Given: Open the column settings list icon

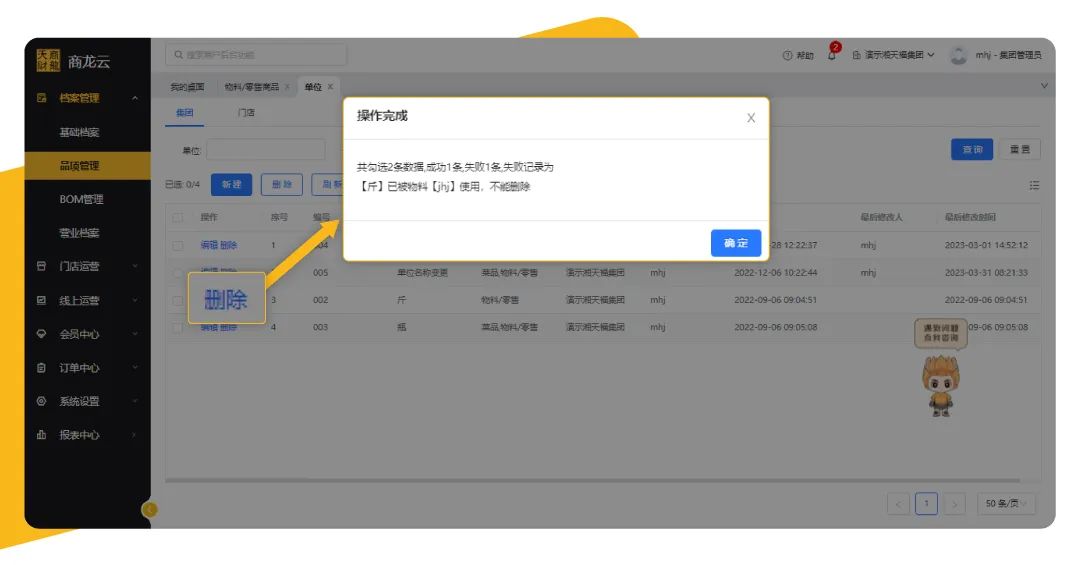Looking at the screenshot, I should pyautogui.click(x=1034, y=185).
